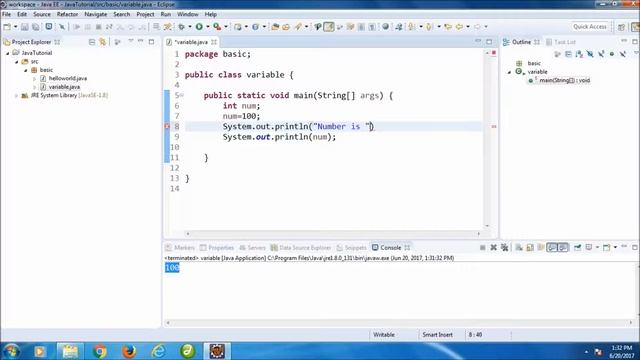Screen dimensions: 640x360
Task: Minimize the Project Explorer view
Action: click(141, 42)
